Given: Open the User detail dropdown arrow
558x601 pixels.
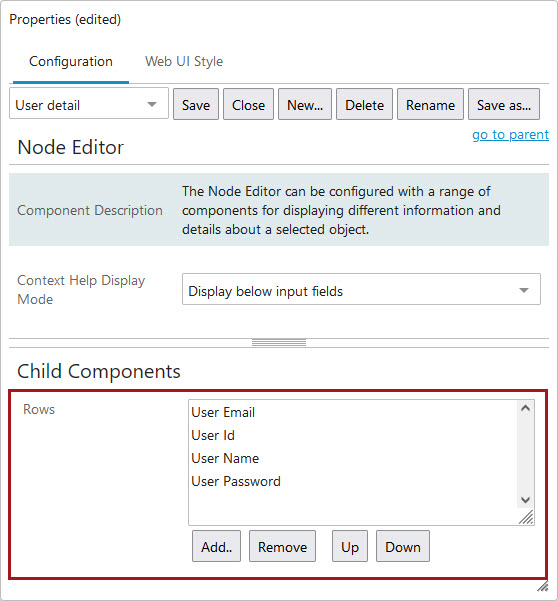Looking at the screenshot, I should click(x=152, y=104).
